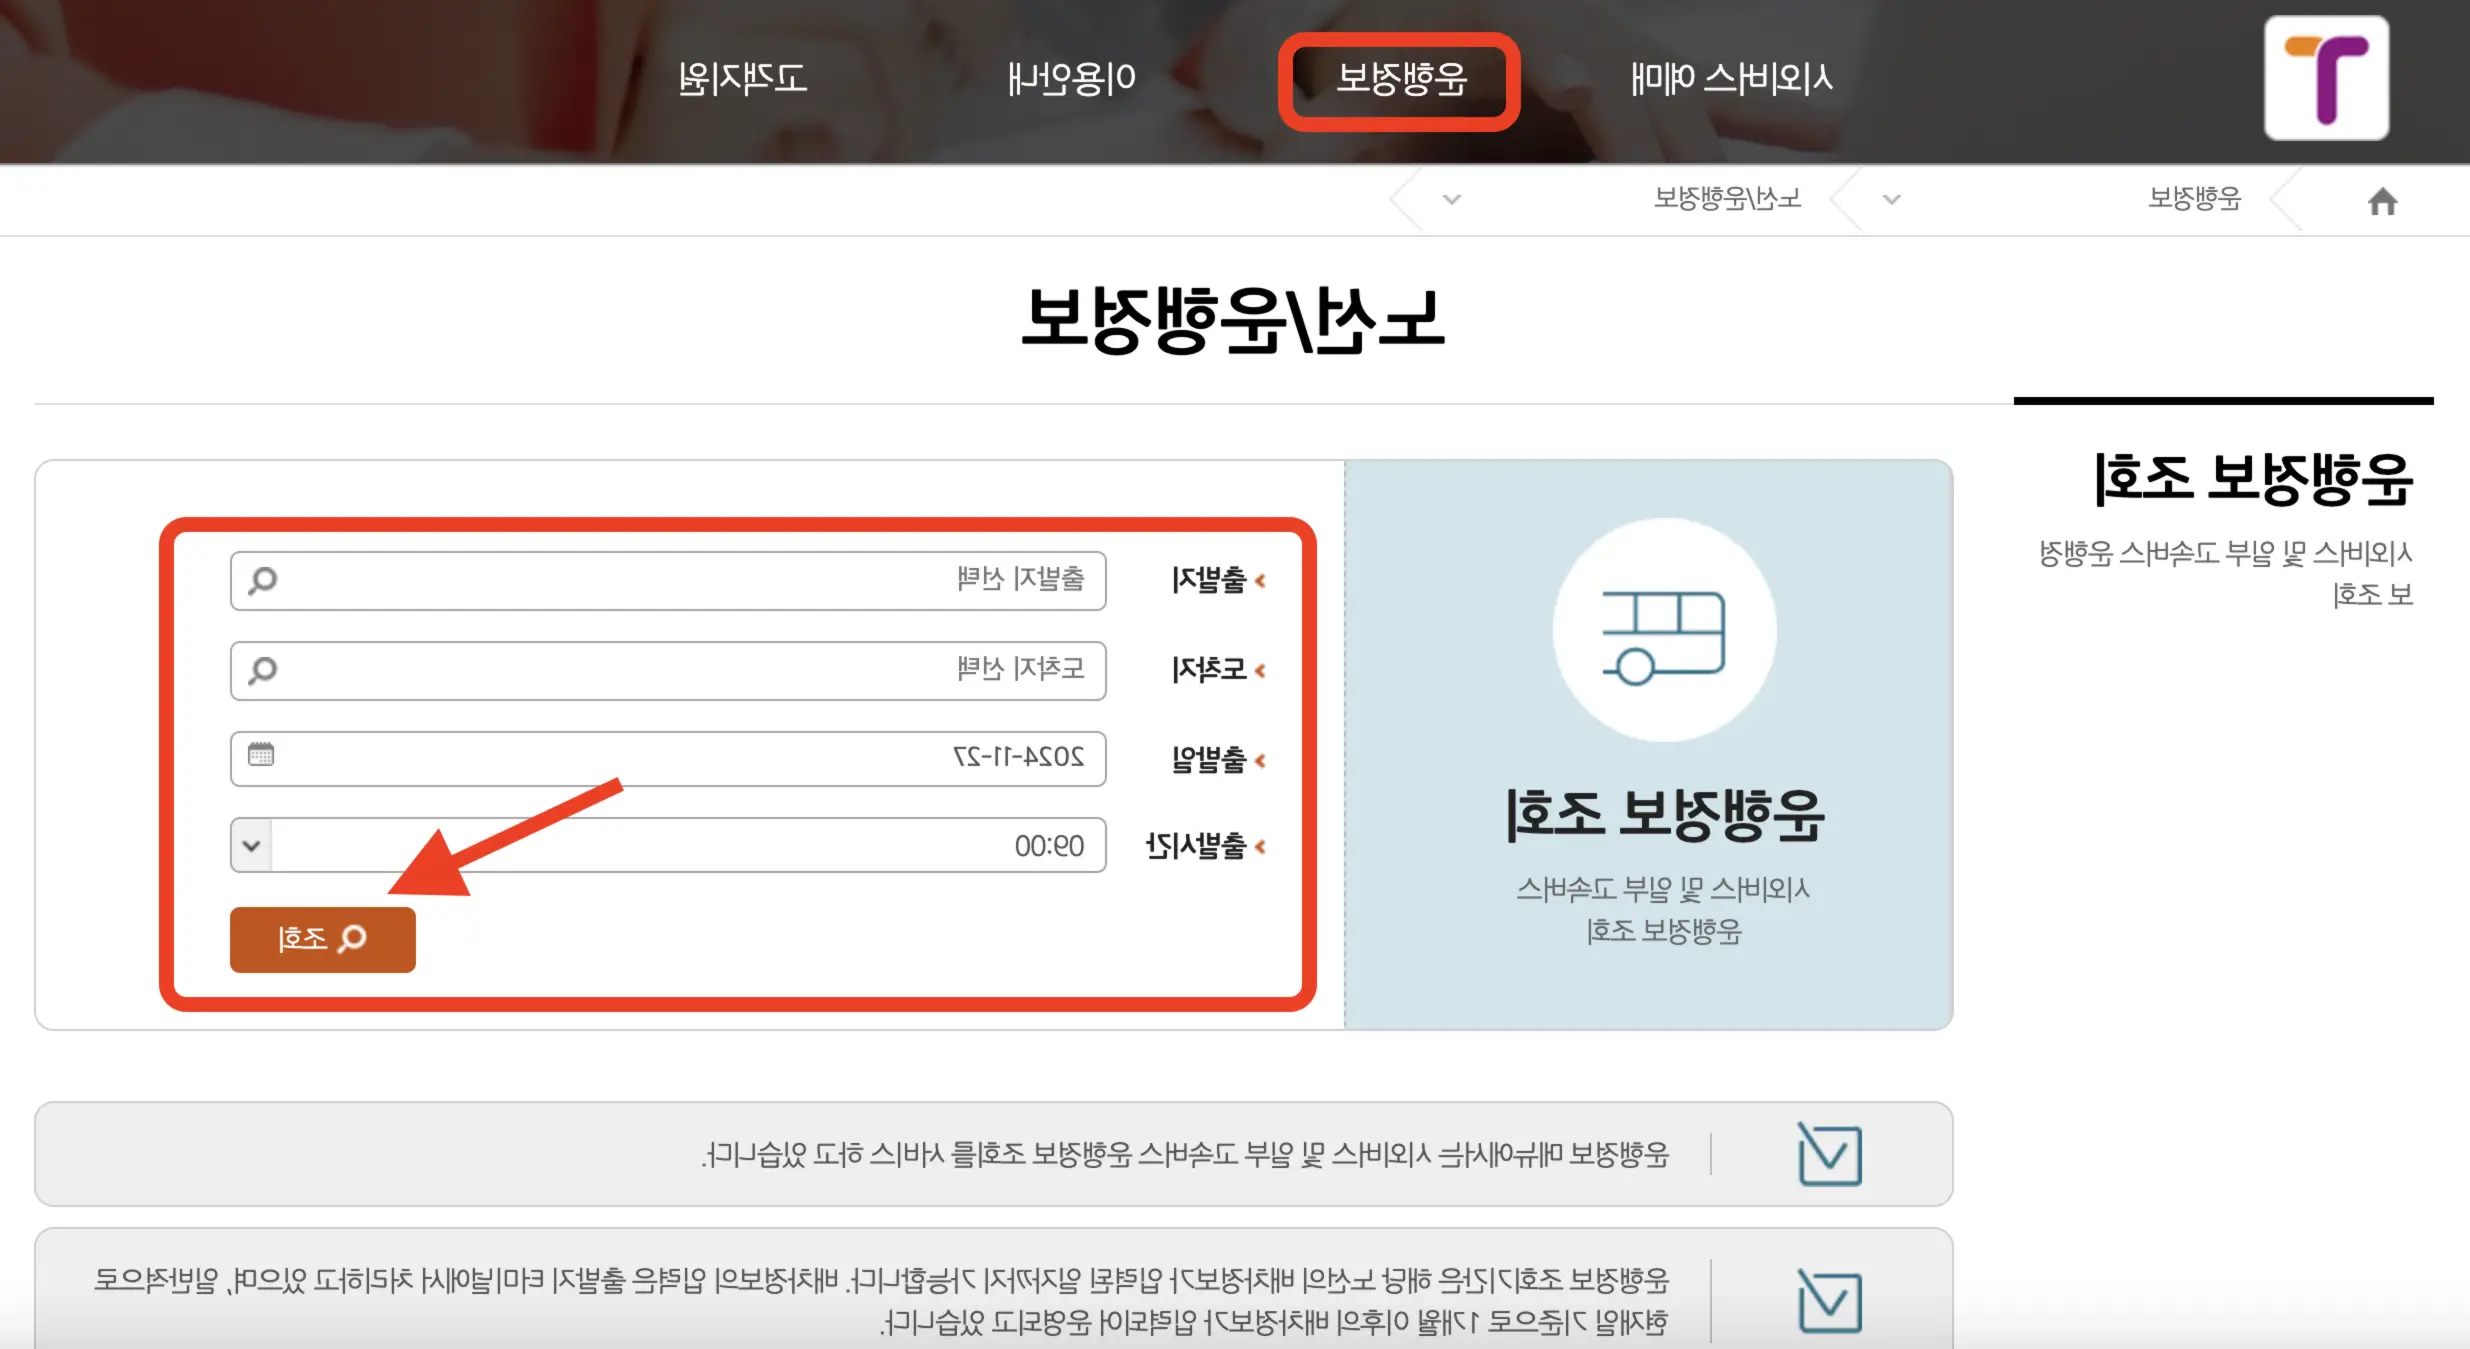2470x1349 pixels.
Task: Click the T bus terminal logo
Action: tap(2326, 78)
